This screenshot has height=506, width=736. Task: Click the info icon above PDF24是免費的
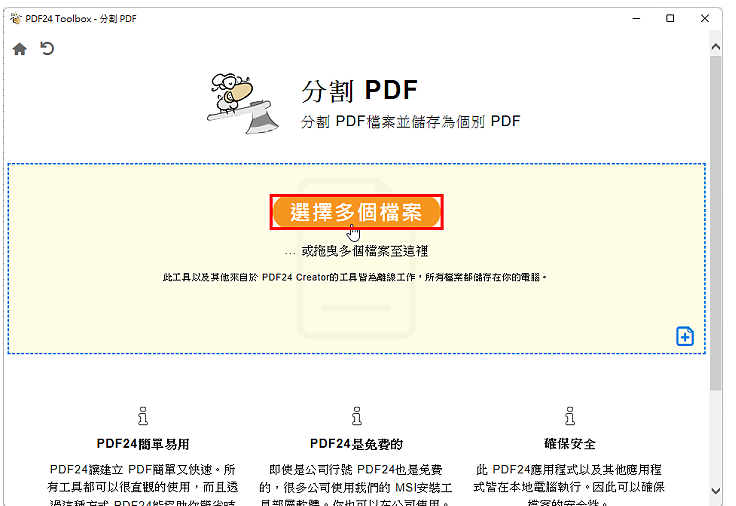[x=357, y=416]
